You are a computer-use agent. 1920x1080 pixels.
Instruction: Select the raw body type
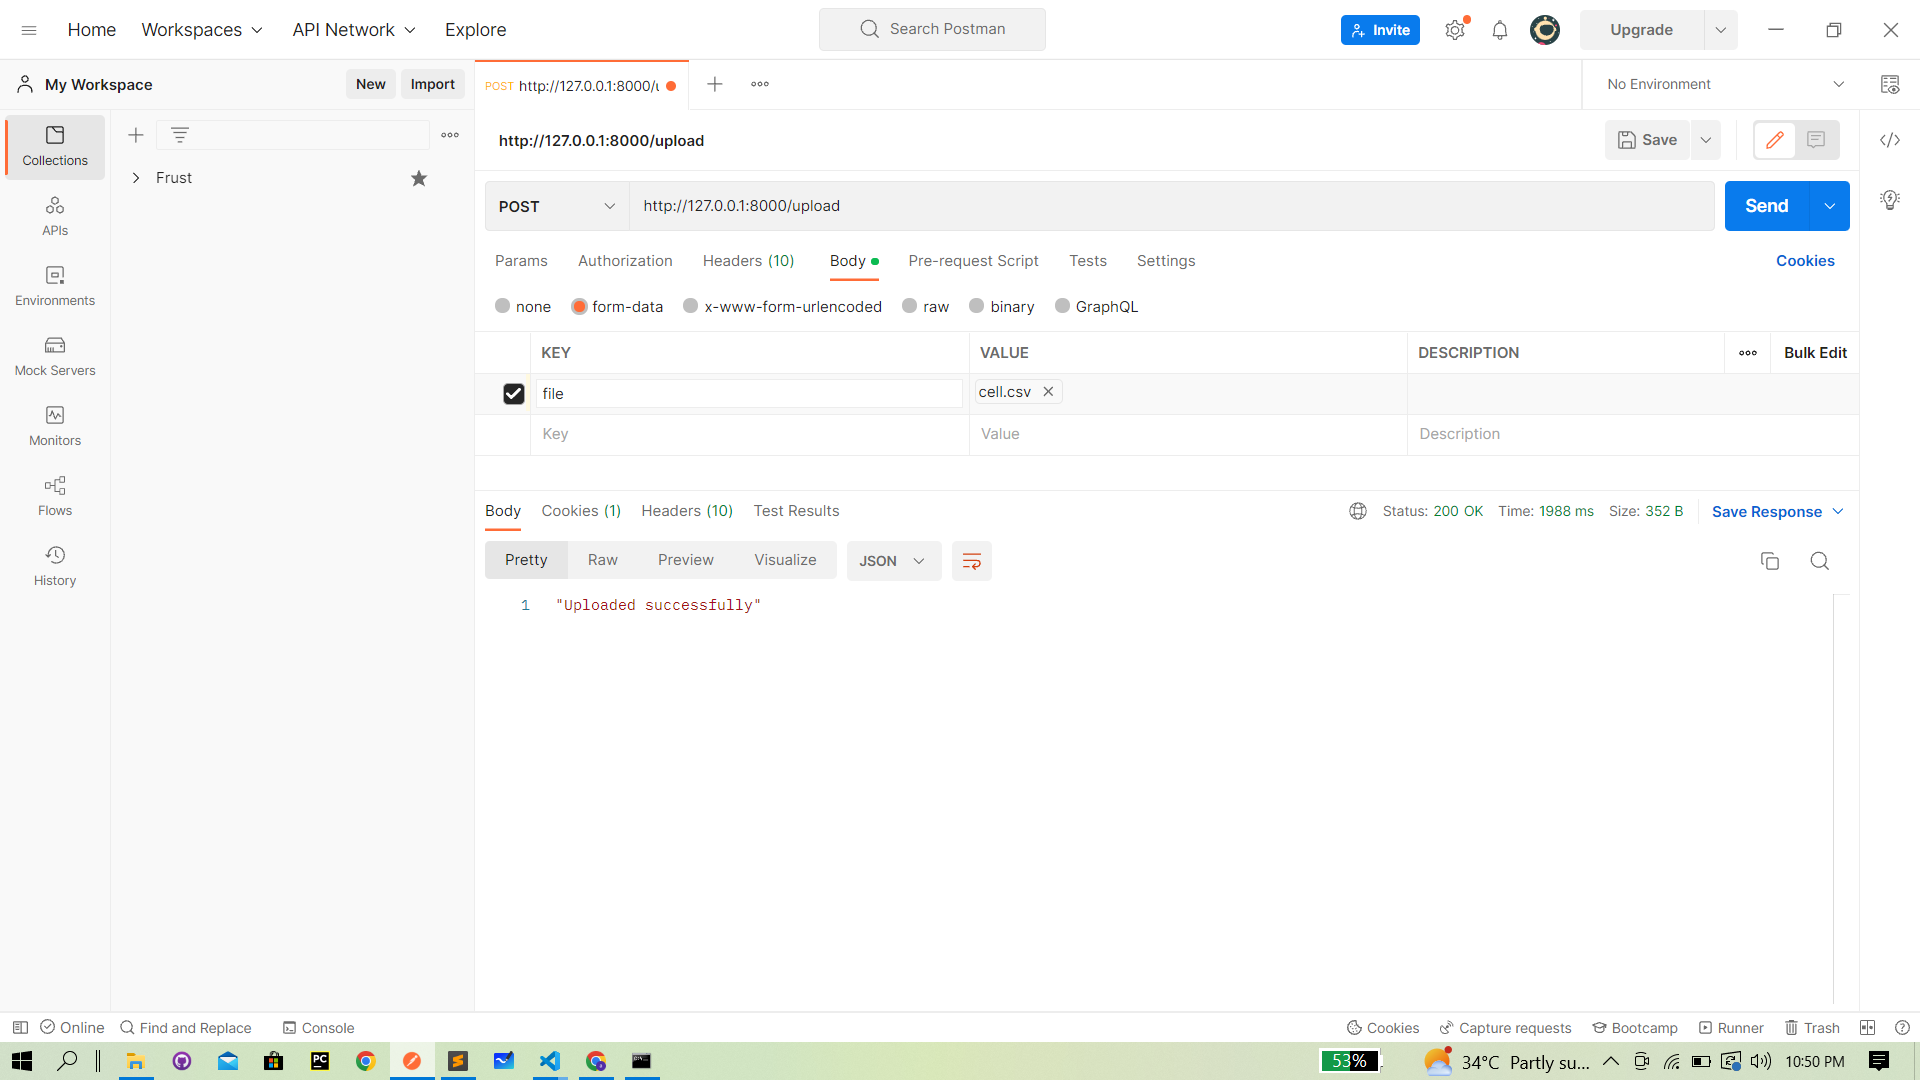point(910,306)
